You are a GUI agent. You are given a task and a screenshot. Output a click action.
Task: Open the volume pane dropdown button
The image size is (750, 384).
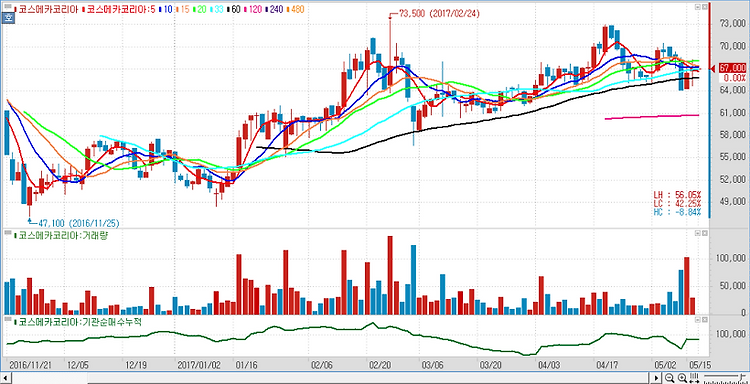(x=698, y=233)
